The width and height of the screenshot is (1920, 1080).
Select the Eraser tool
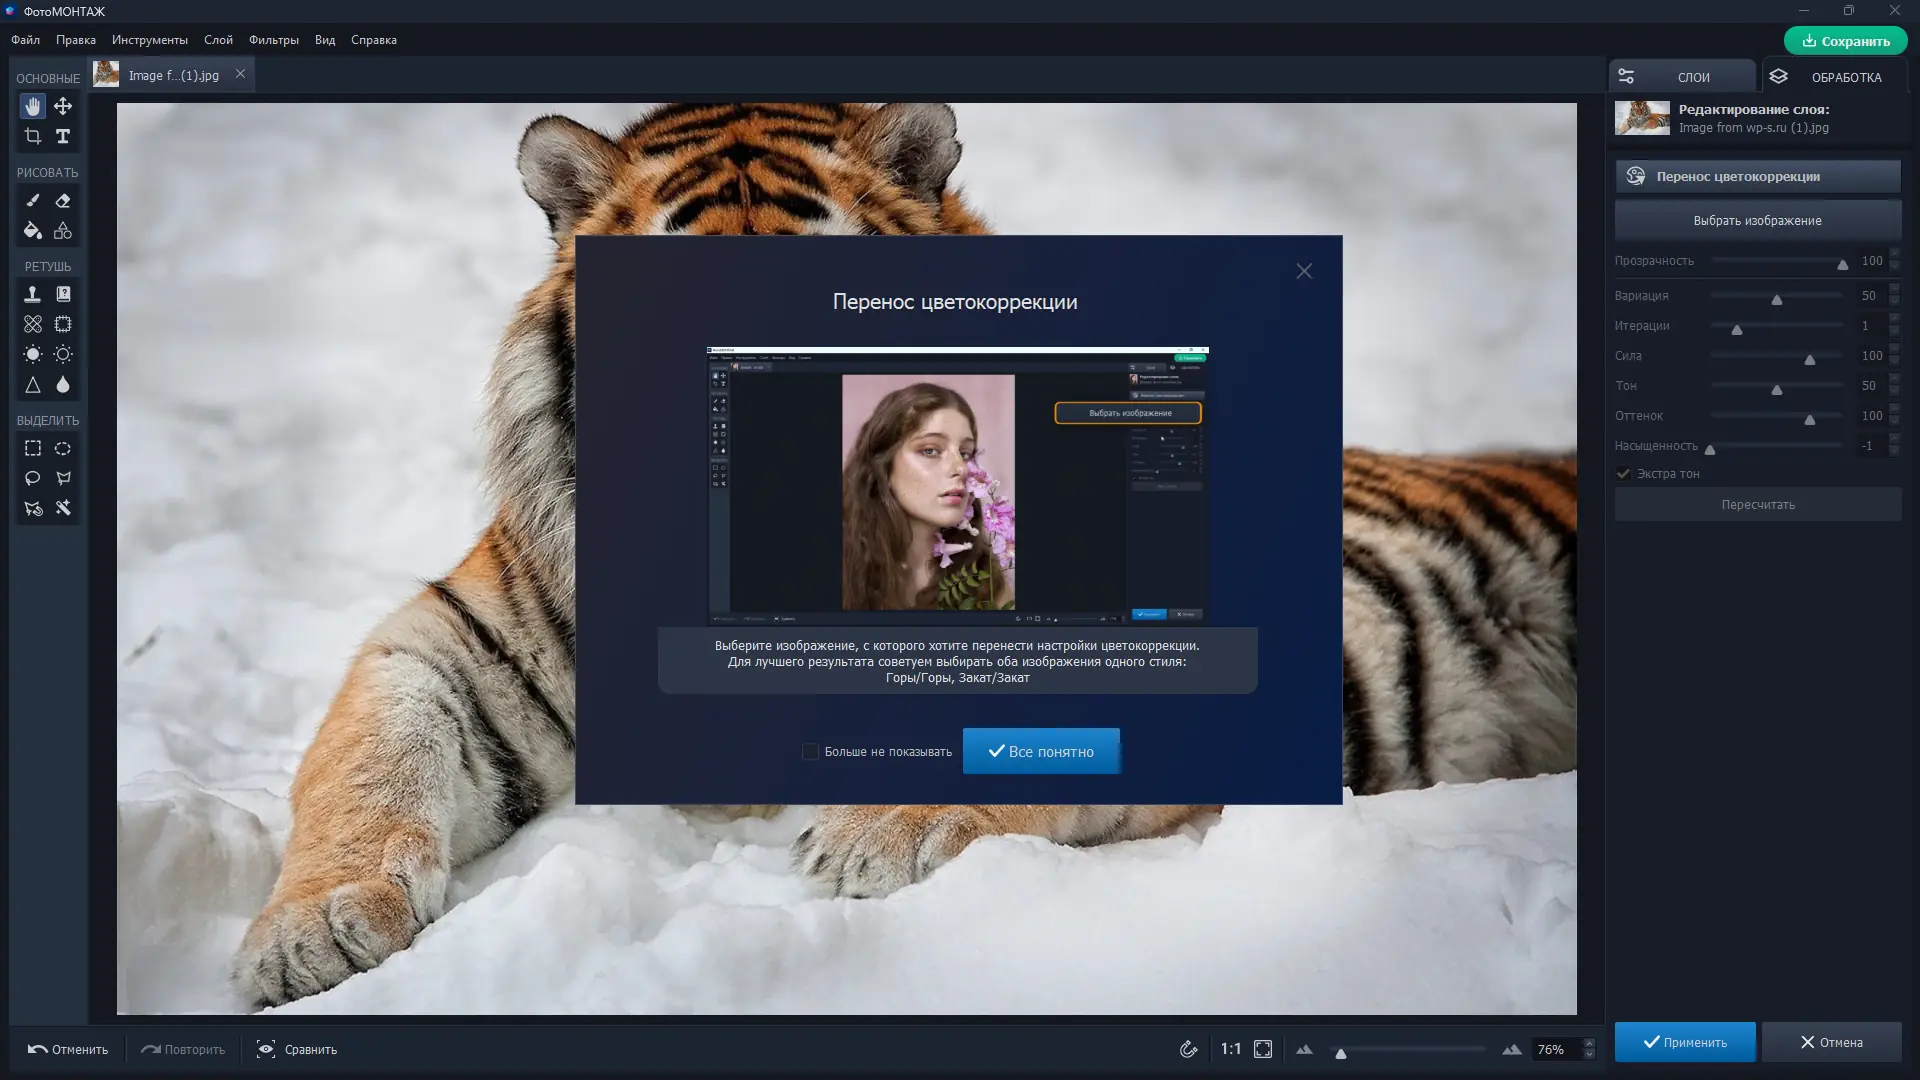[63, 201]
